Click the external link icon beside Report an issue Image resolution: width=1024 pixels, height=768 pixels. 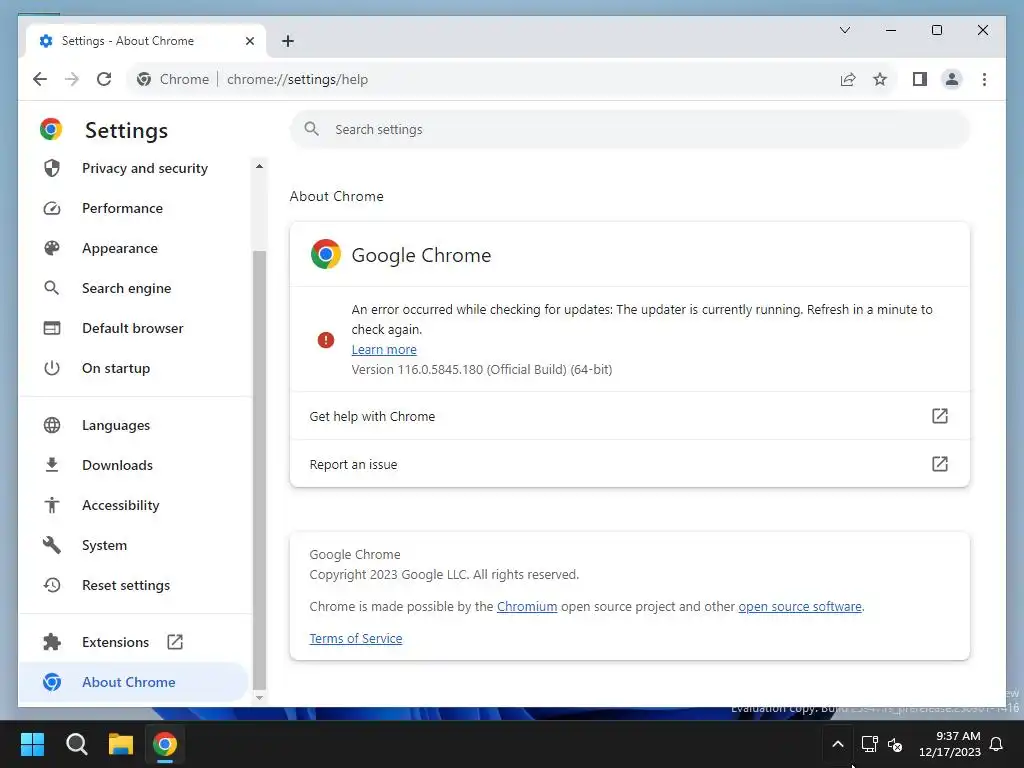[939, 464]
